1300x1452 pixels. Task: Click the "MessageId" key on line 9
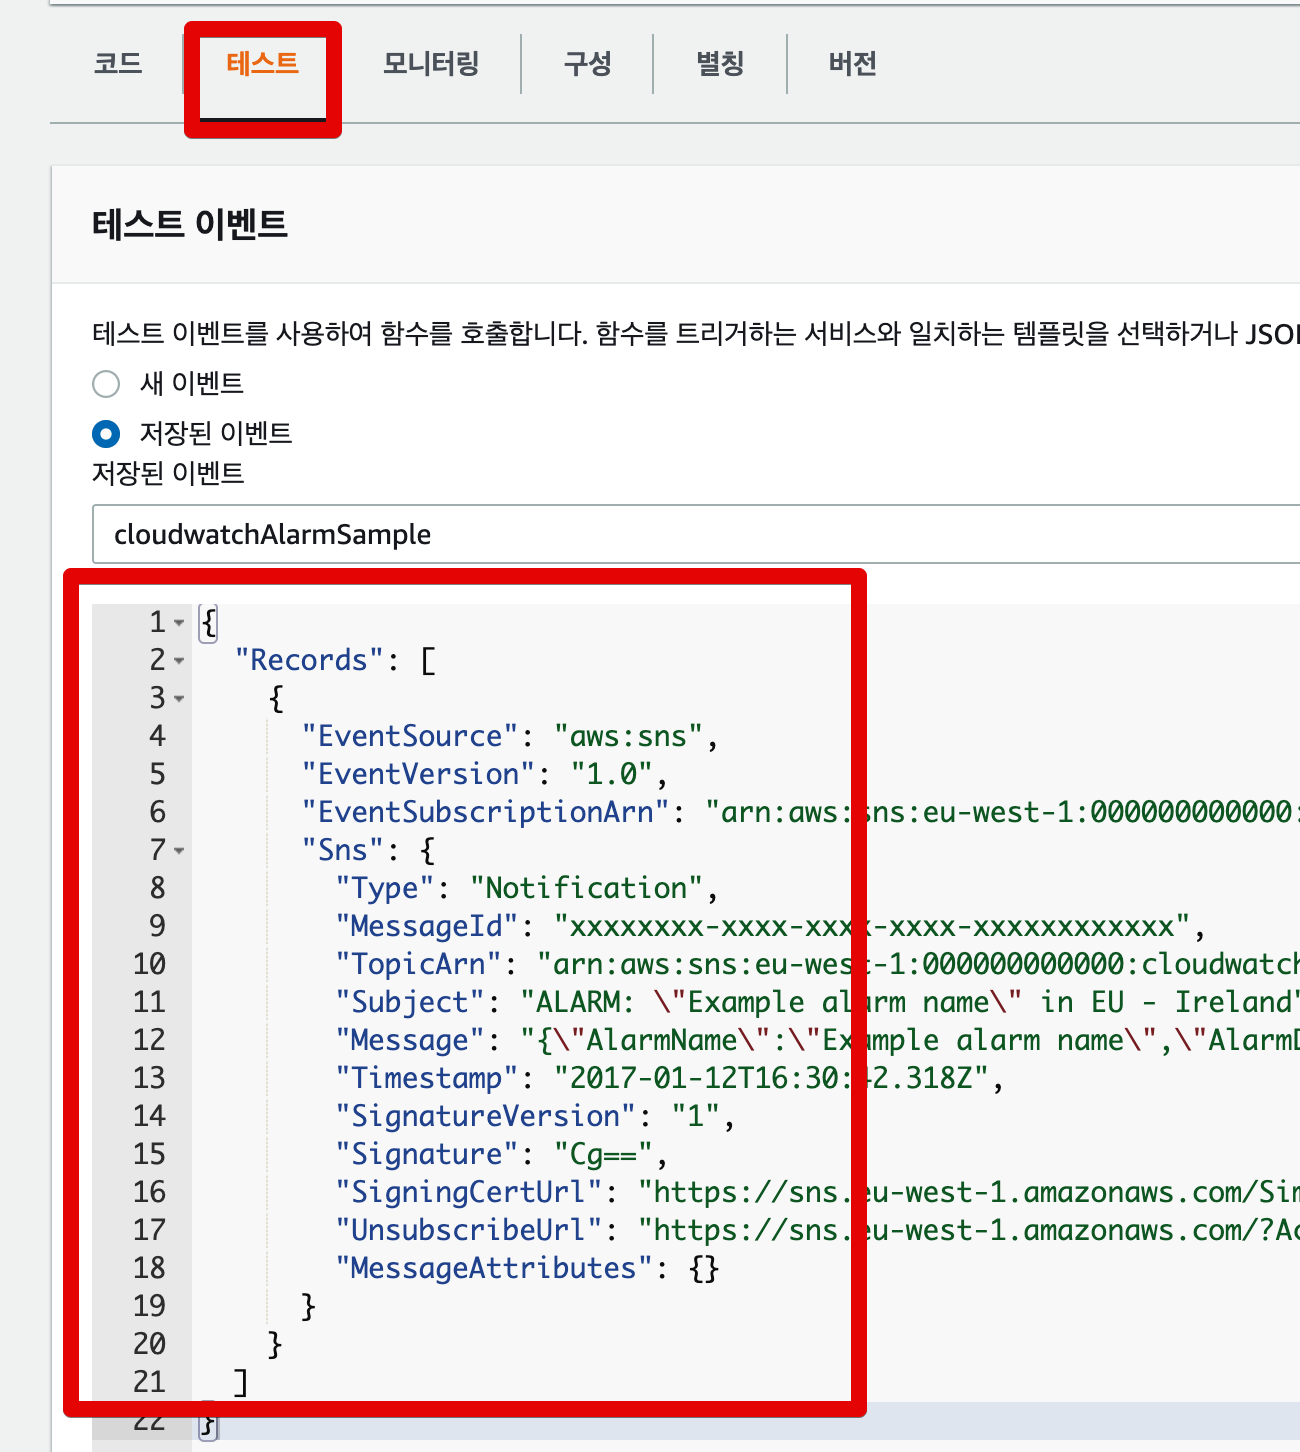pos(427,927)
